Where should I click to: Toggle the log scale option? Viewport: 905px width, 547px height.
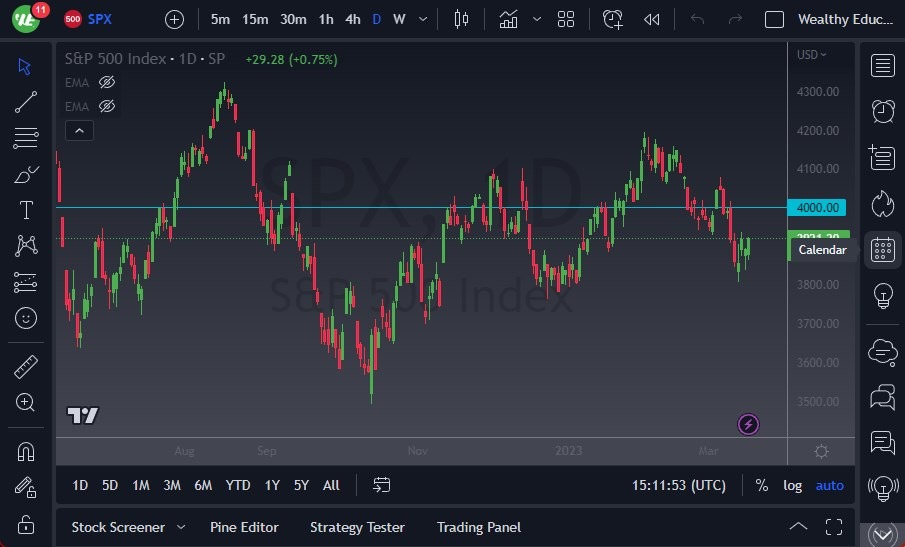coord(792,485)
